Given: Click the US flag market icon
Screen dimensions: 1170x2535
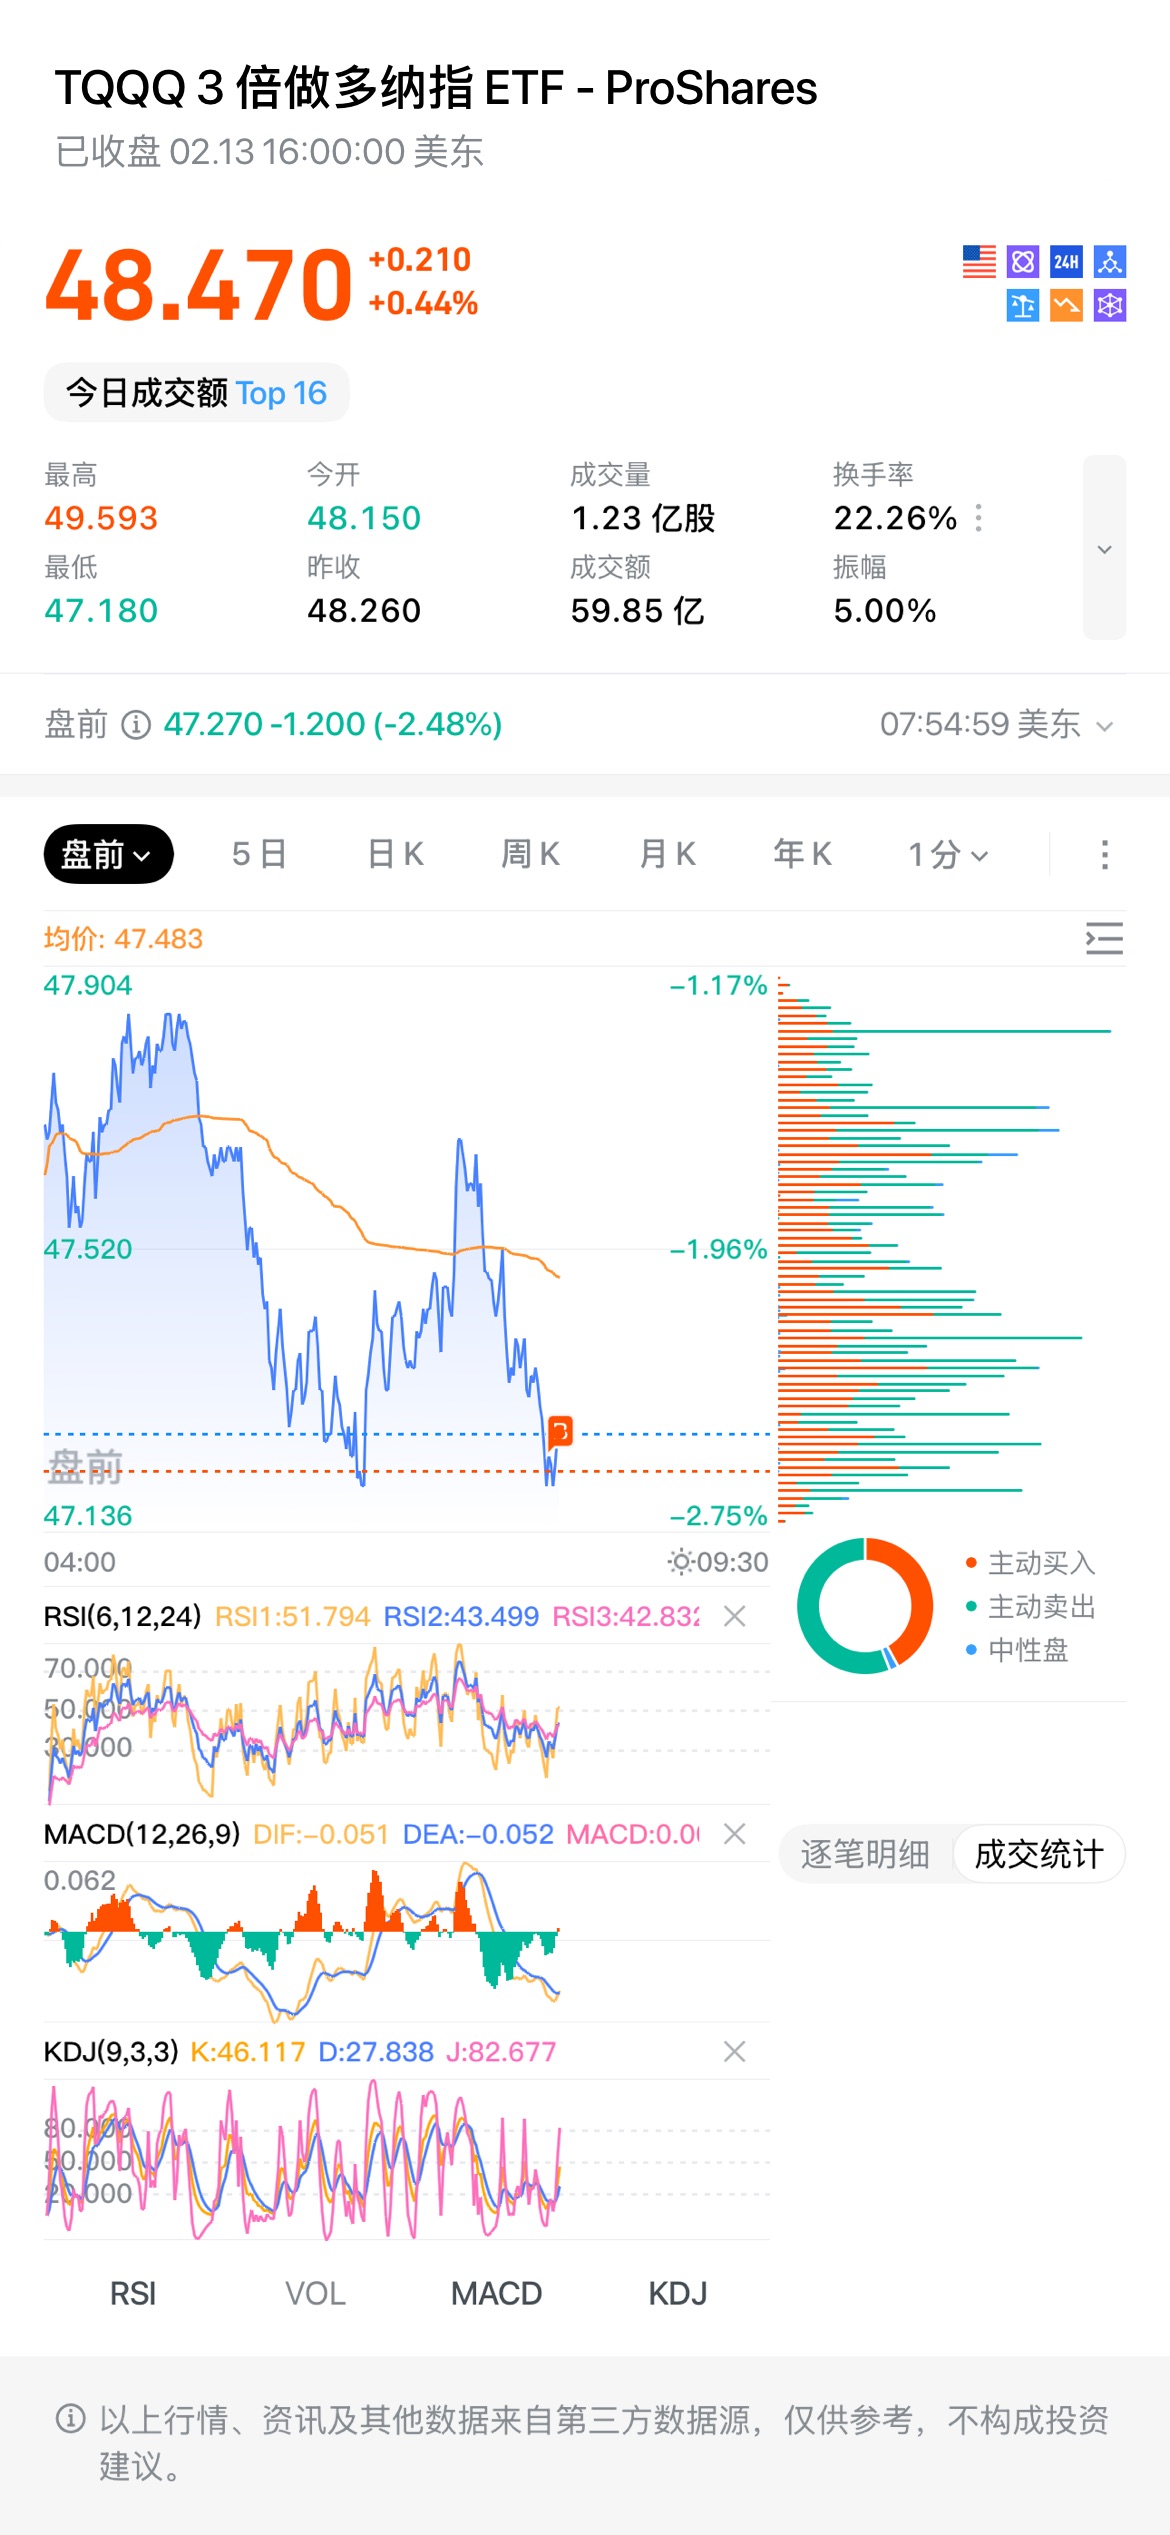Looking at the screenshot, I should 979,262.
